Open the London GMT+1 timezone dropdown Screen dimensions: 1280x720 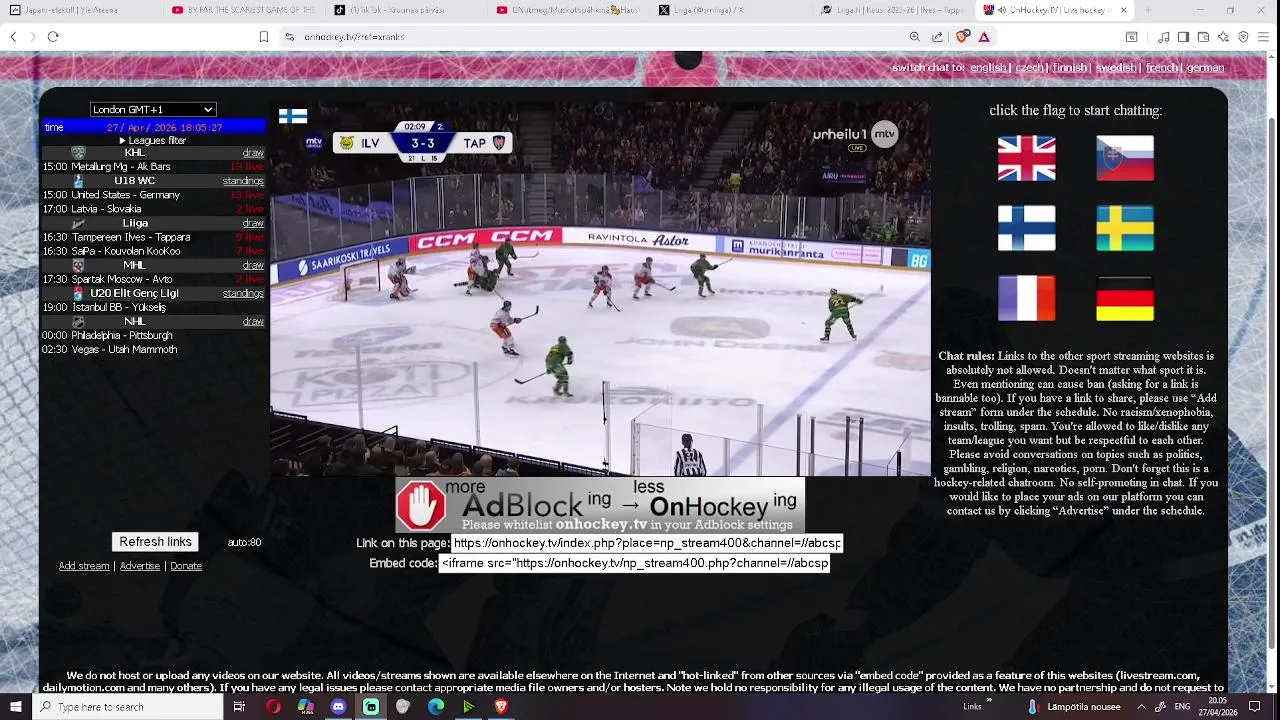pos(153,109)
